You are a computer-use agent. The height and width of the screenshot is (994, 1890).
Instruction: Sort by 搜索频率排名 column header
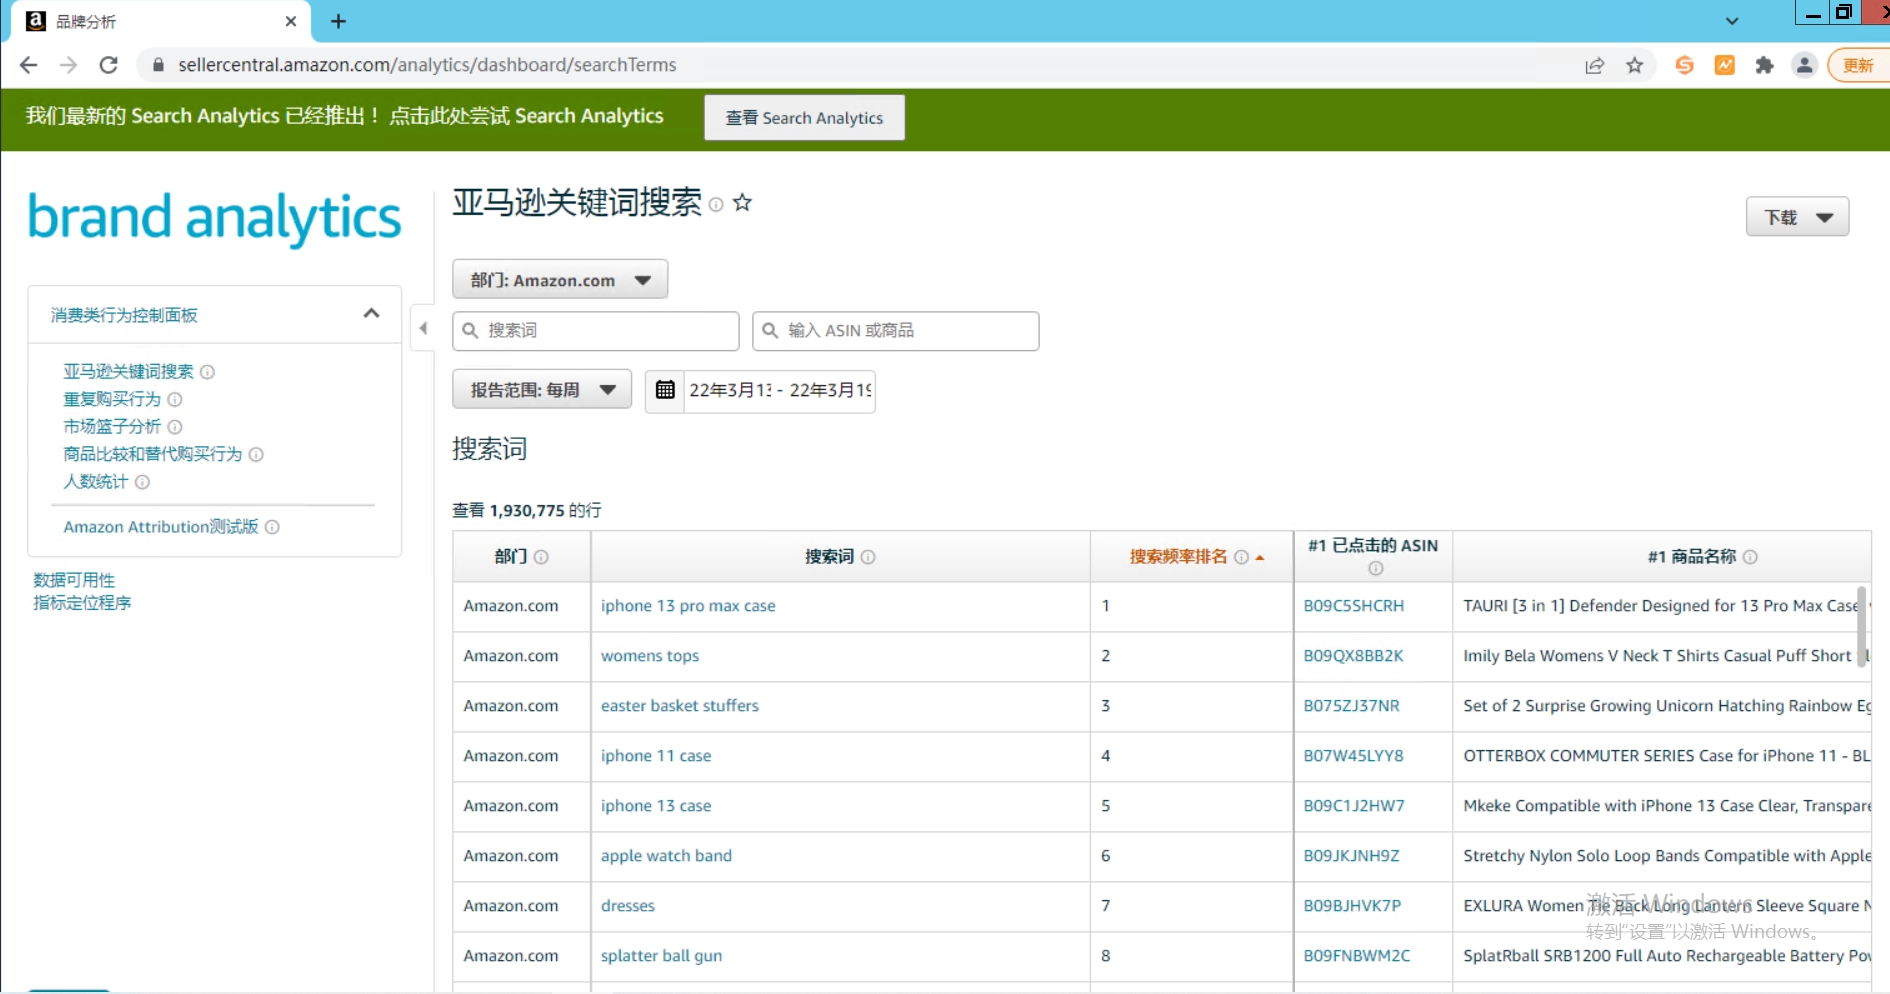coord(1178,557)
